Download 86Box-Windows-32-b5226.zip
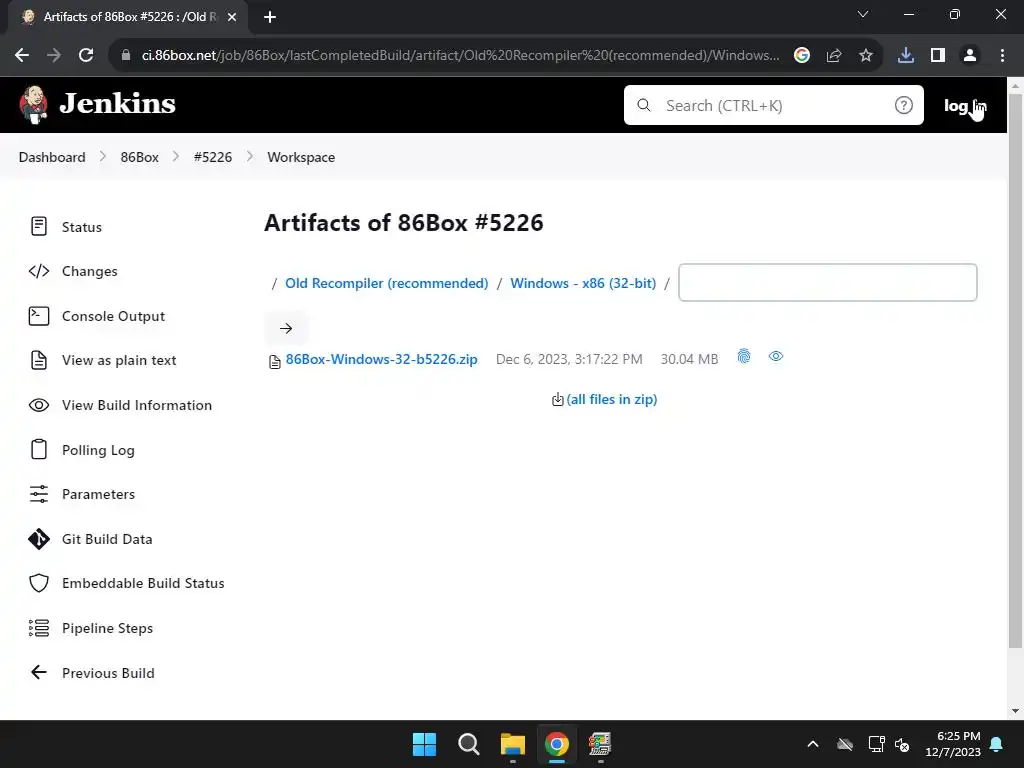The height and width of the screenshot is (768, 1024). pyautogui.click(x=381, y=359)
